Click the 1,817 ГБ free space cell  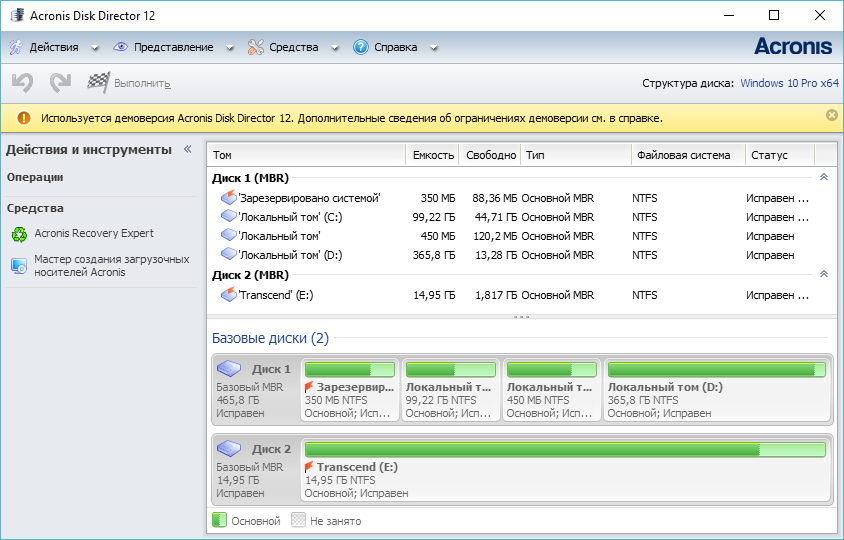[495, 295]
